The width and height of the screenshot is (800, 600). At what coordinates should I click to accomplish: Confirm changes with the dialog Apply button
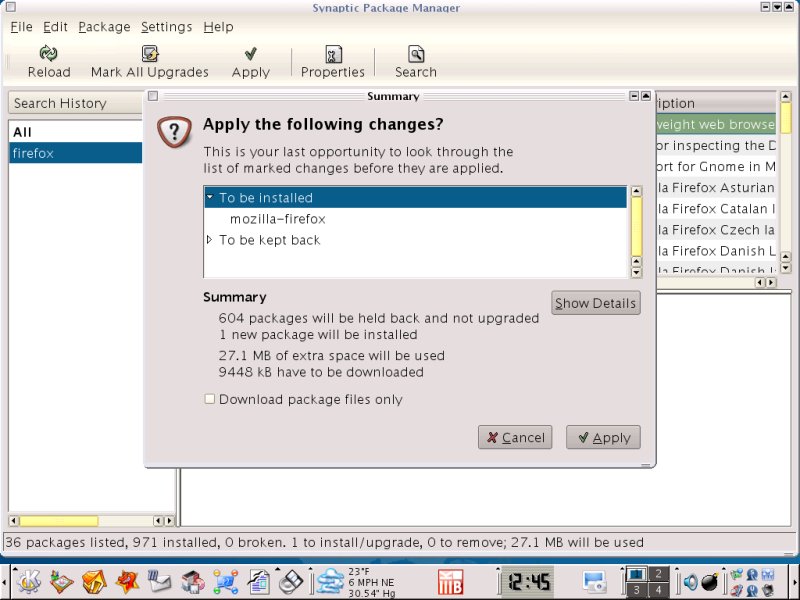click(603, 438)
